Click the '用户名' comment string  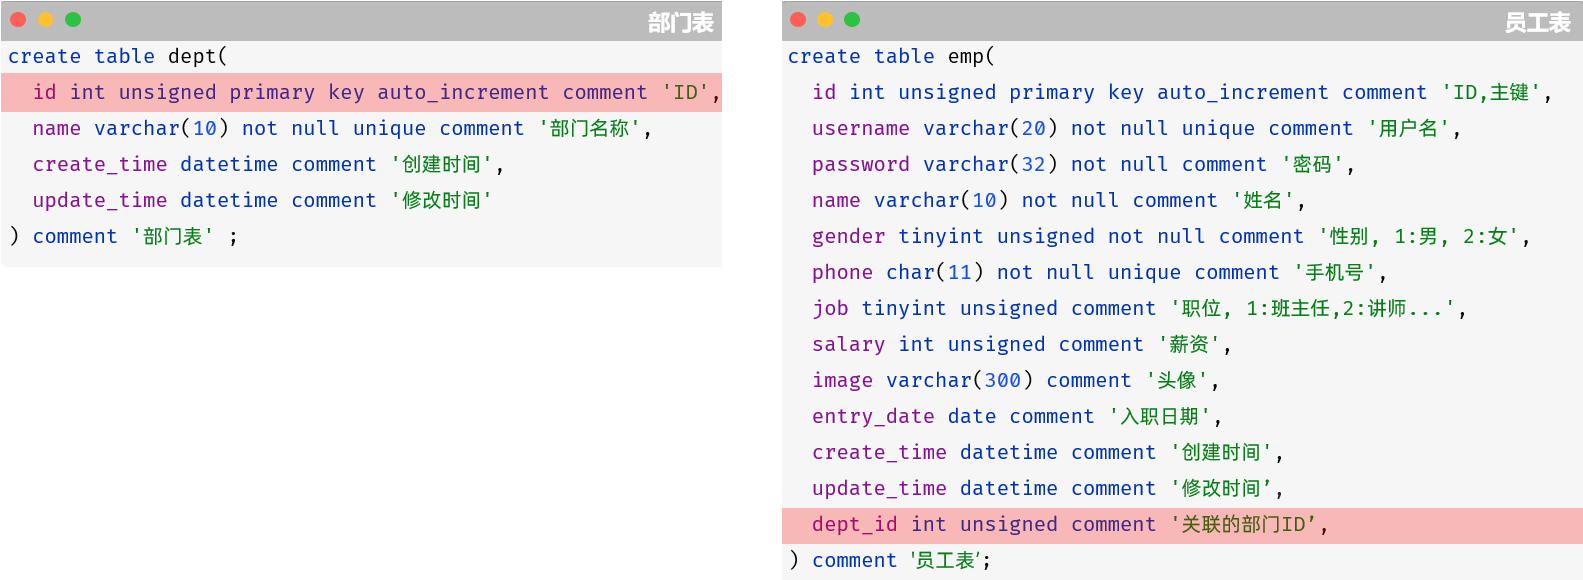(1408, 129)
